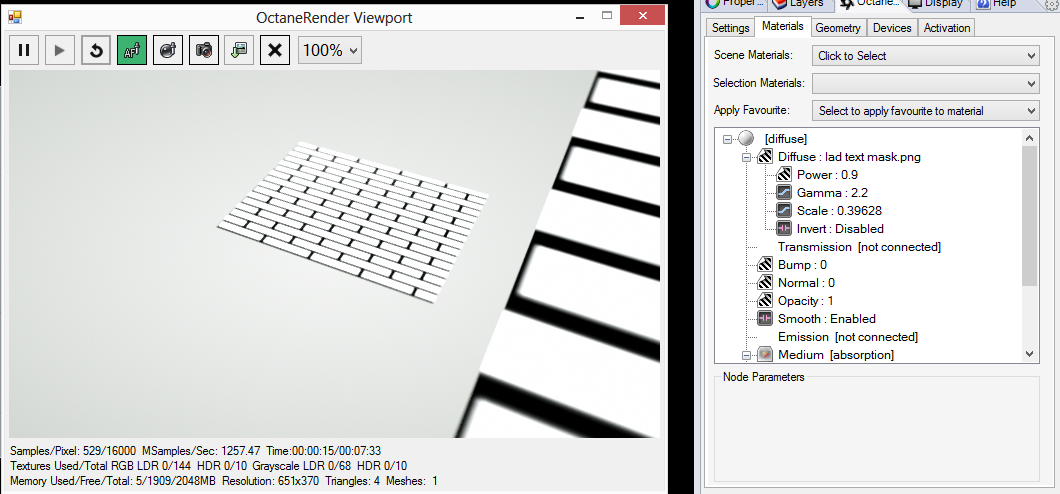Image resolution: width=1060 pixels, height=494 pixels.
Task: Select the 'Normal : 0' row
Action: click(806, 283)
